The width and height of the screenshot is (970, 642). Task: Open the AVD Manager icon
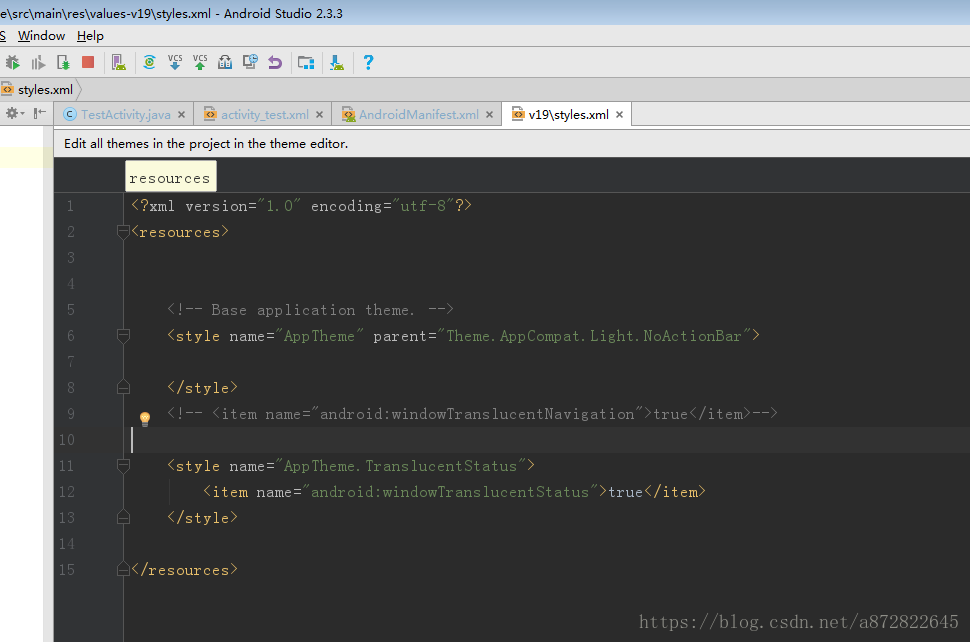click(119, 62)
